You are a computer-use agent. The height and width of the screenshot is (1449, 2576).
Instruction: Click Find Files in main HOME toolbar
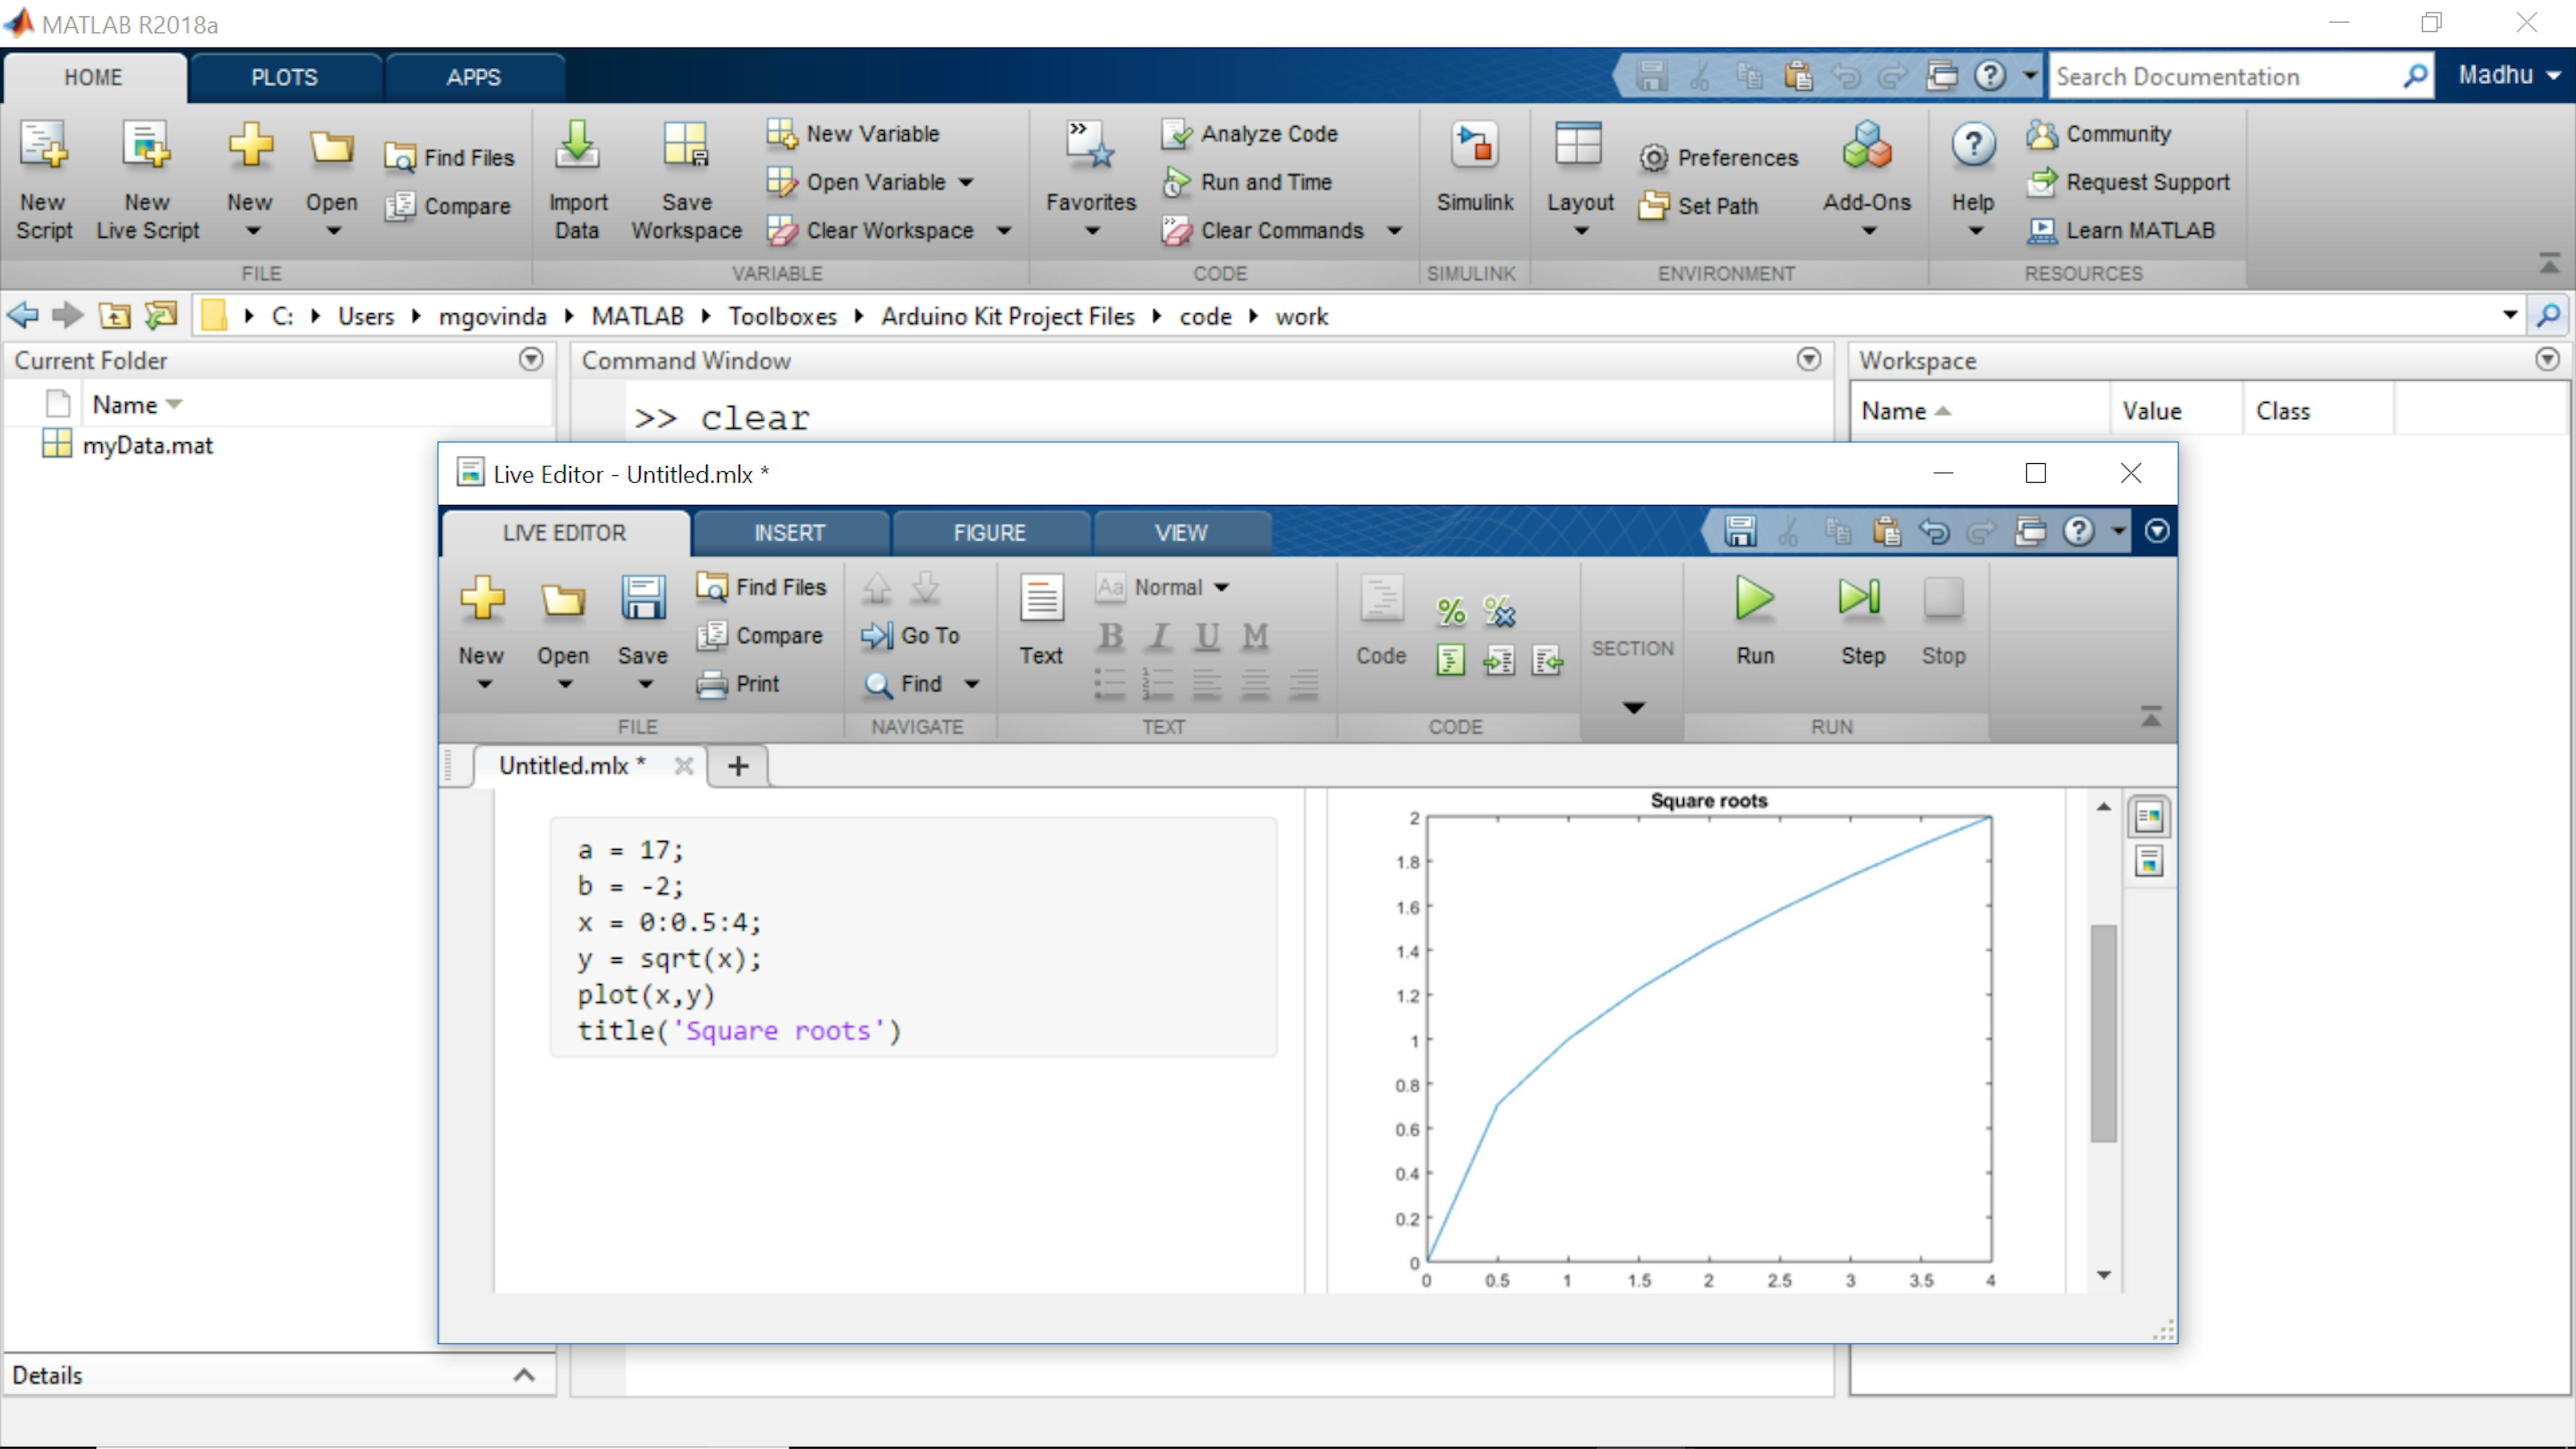click(449, 157)
